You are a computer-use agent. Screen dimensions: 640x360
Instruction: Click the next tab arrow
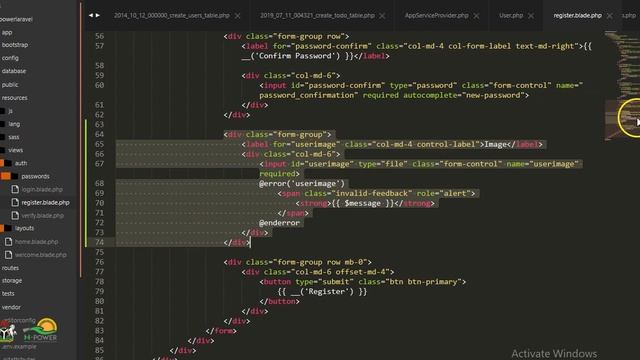(98, 15)
